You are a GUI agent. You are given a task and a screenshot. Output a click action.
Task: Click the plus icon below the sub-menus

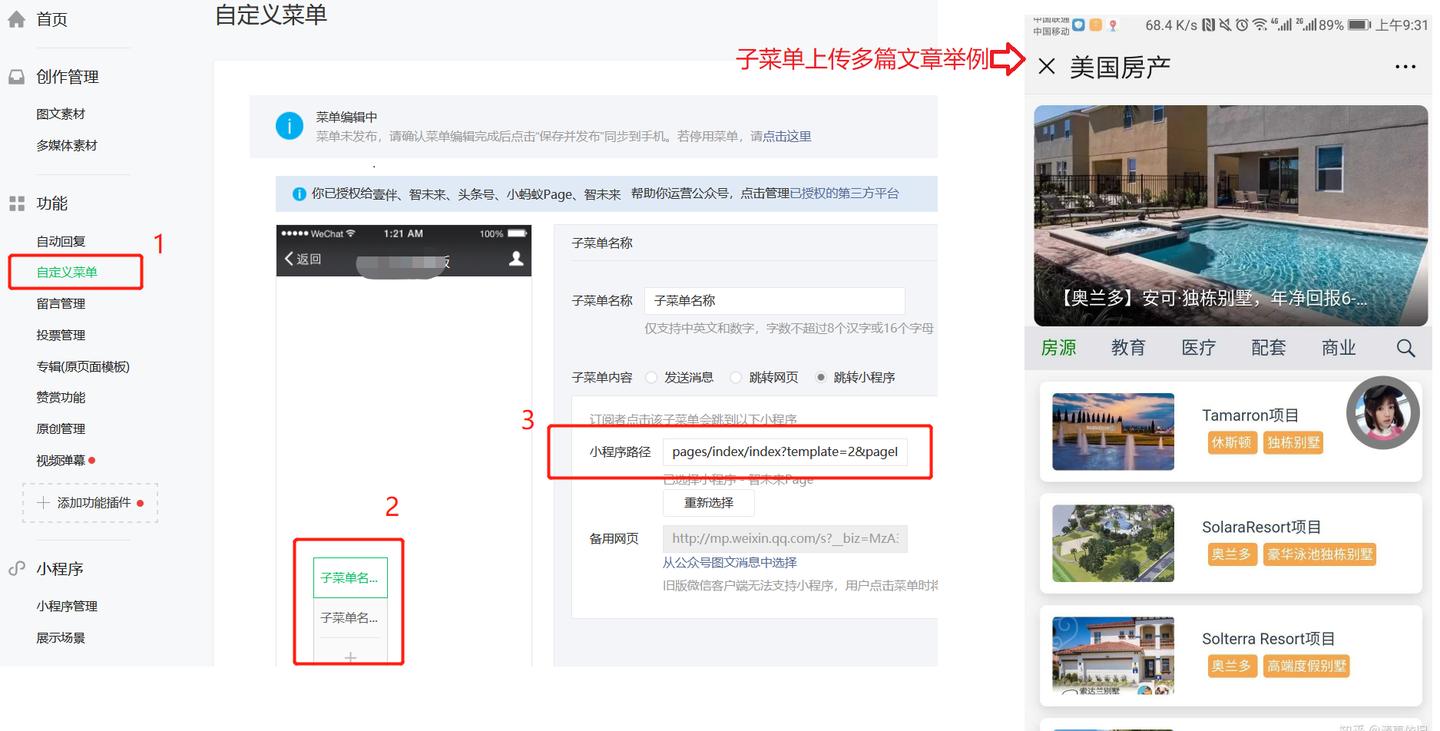(350, 657)
